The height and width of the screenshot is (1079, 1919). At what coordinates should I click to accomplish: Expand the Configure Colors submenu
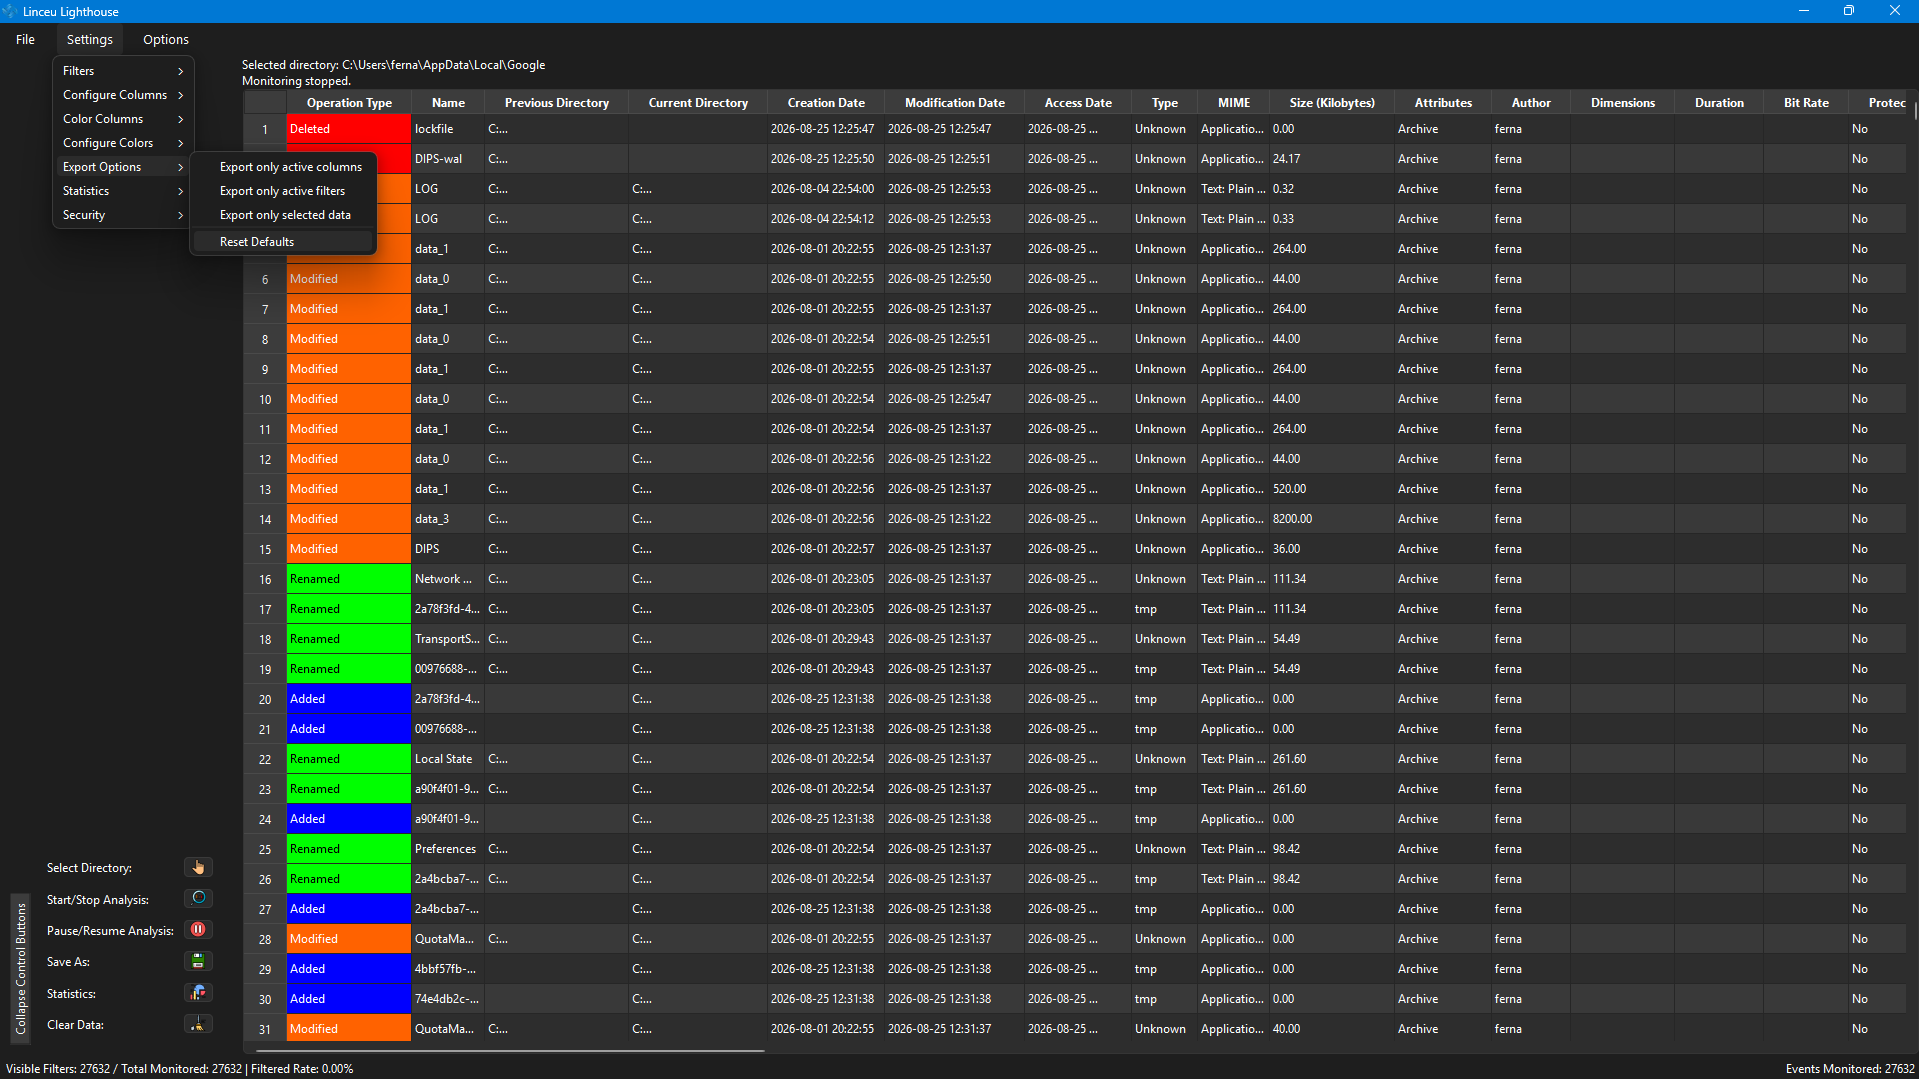(123, 143)
